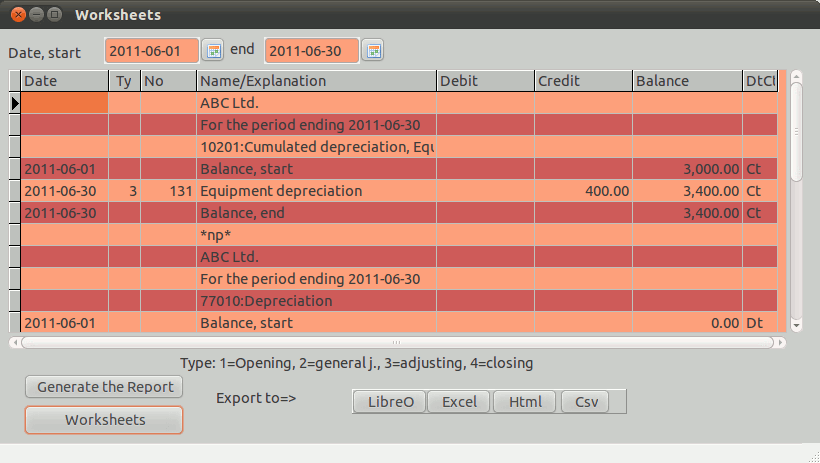Export the report to Html
820x463 pixels.
coord(525,402)
